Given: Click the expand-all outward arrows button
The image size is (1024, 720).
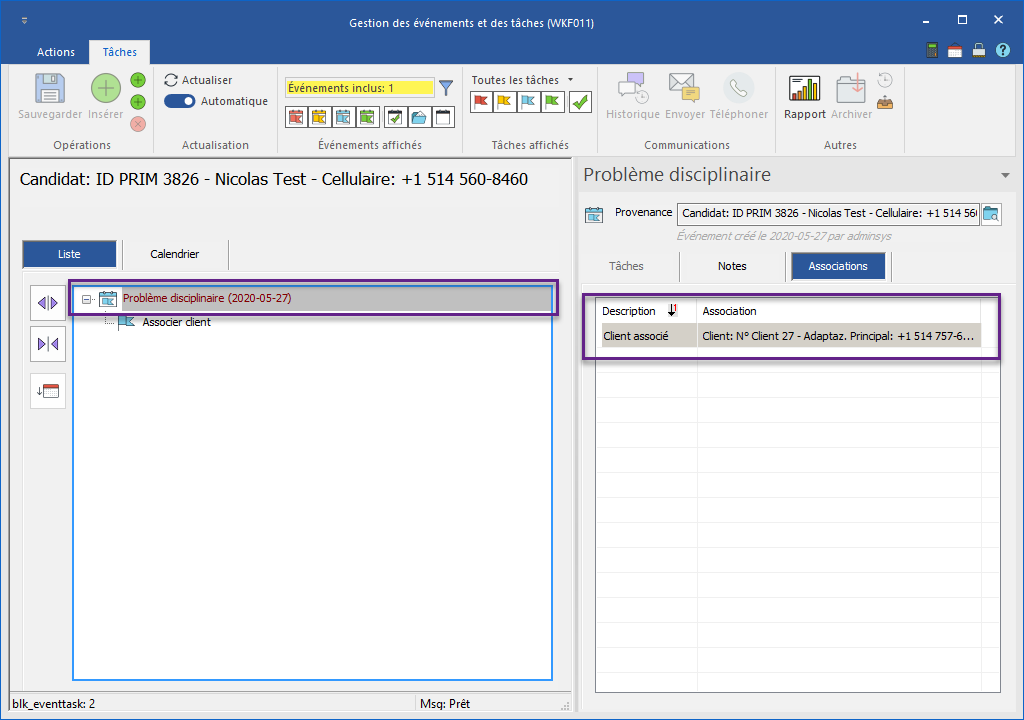Looking at the screenshot, I should click(48, 303).
